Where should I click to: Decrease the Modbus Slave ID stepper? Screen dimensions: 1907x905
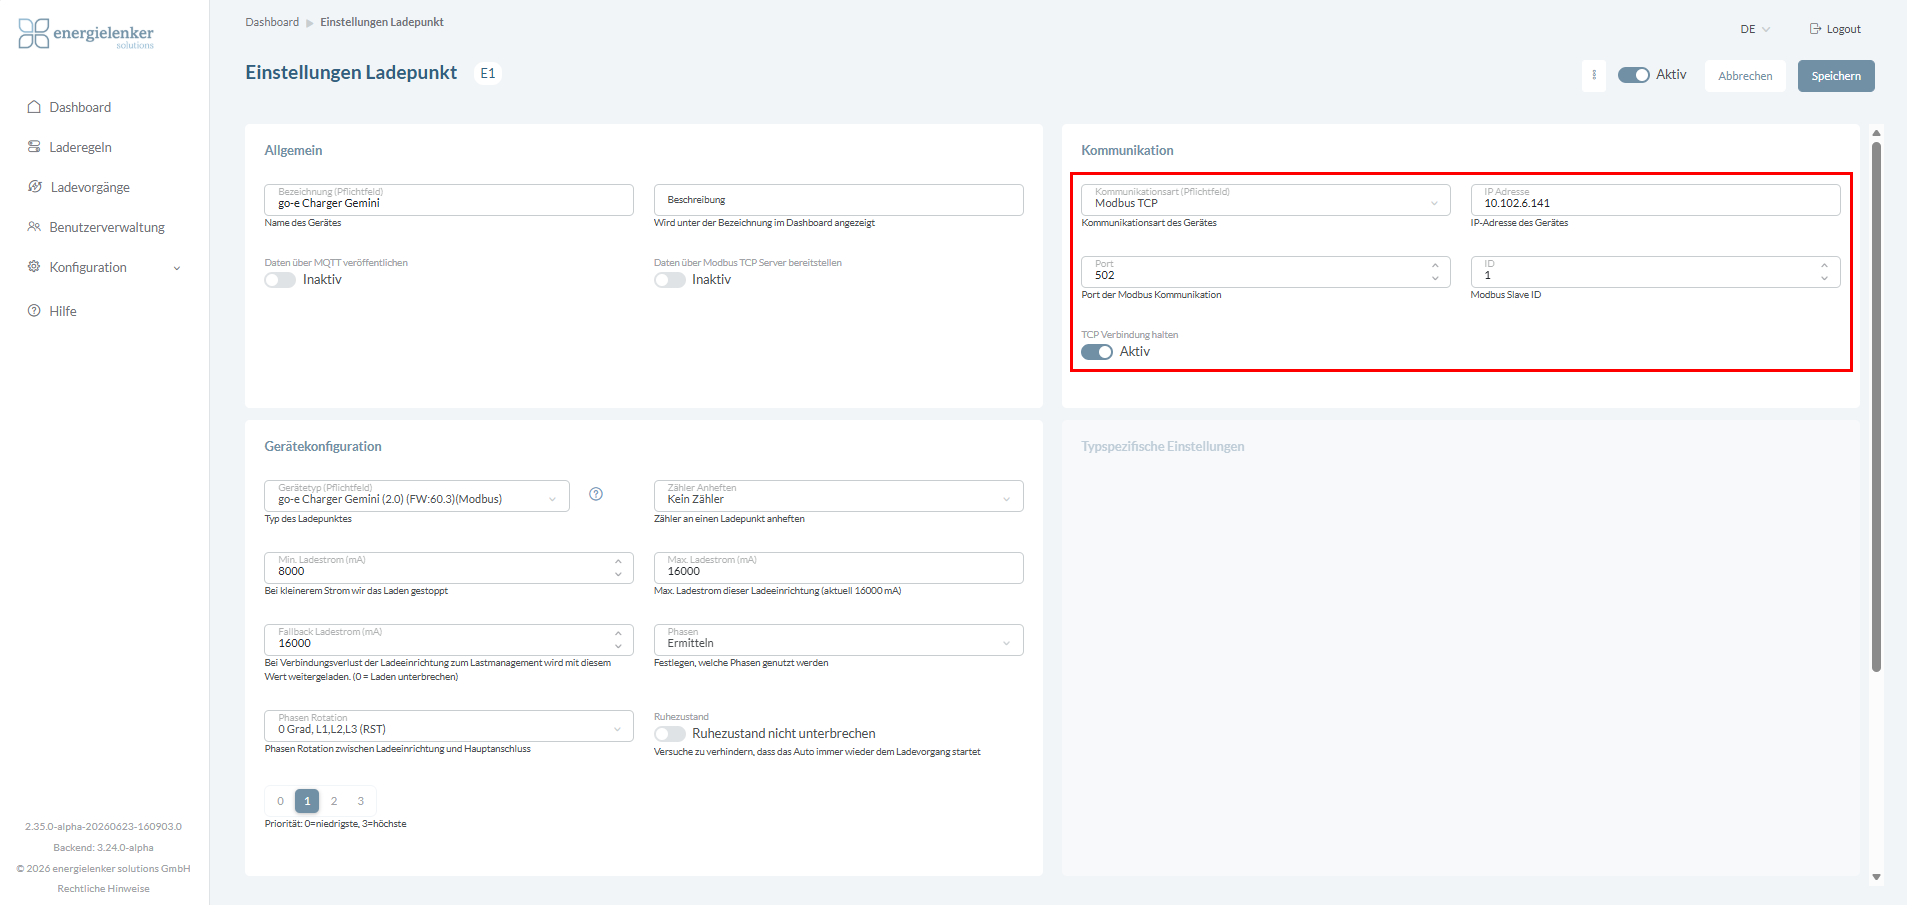click(x=1824, y=278)
